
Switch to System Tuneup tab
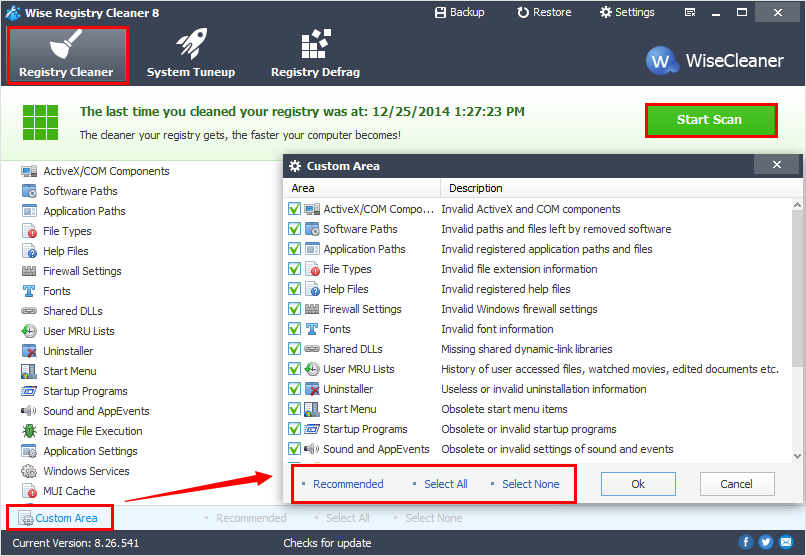[191, 55]
